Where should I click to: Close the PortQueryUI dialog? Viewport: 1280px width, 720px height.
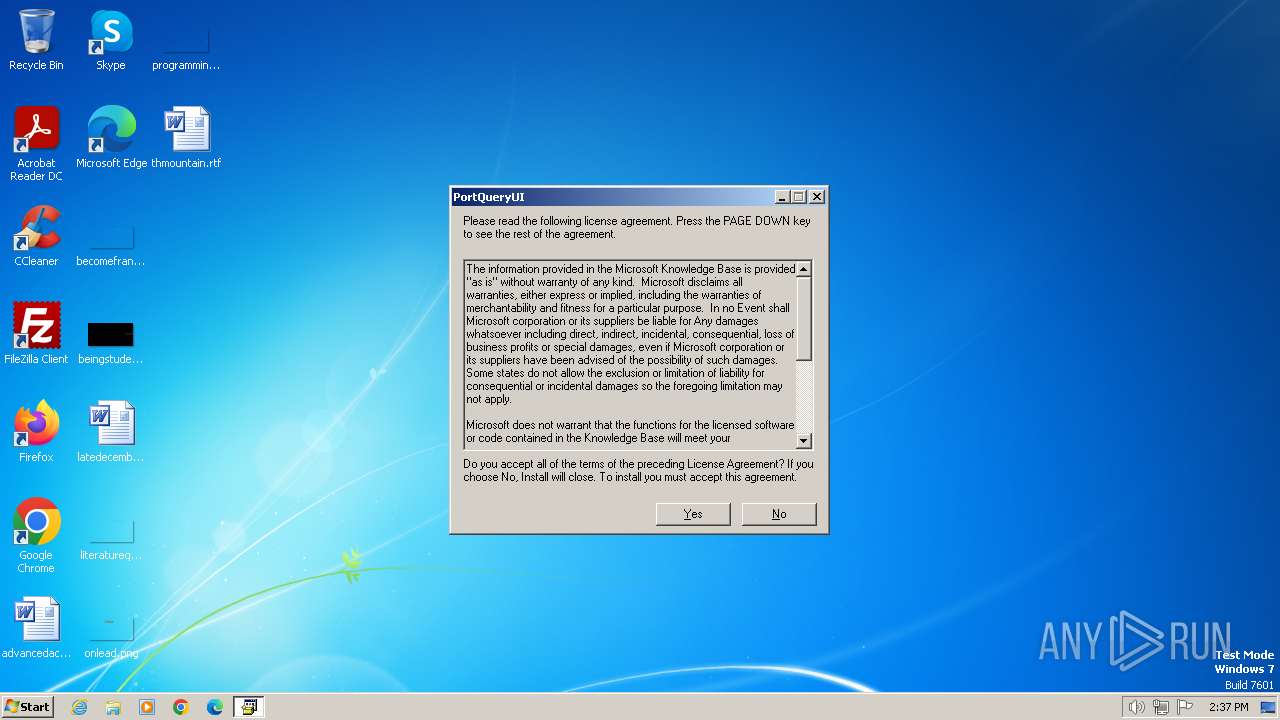(816, 197)
